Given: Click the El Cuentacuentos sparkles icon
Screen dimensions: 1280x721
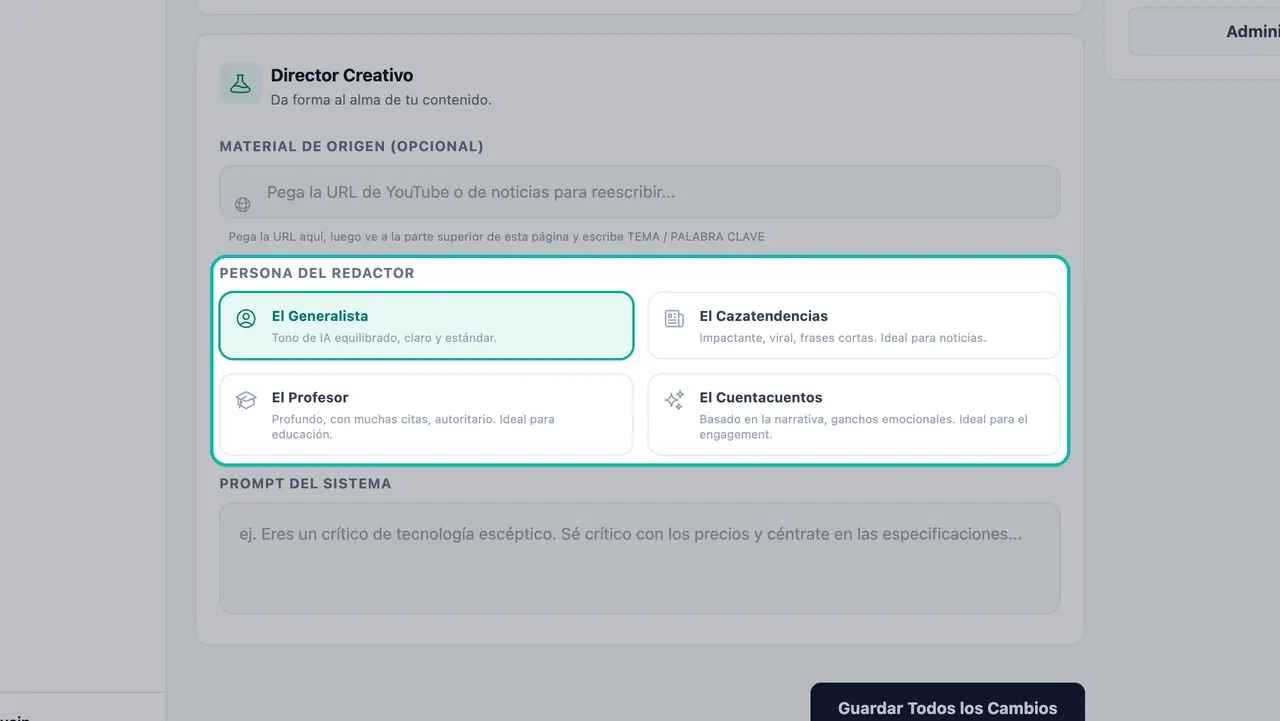Looking at the screenshot, I should pos(675,400).
